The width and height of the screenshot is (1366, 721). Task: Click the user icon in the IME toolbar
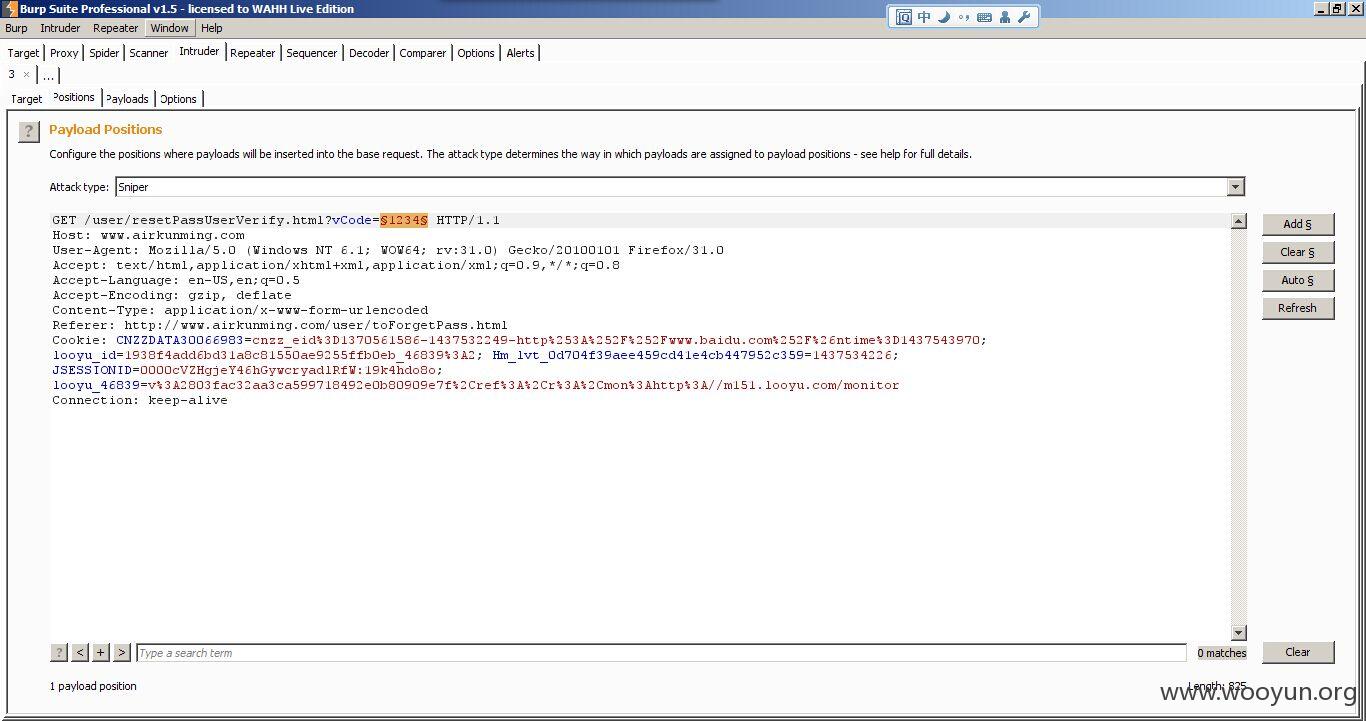1005,17
